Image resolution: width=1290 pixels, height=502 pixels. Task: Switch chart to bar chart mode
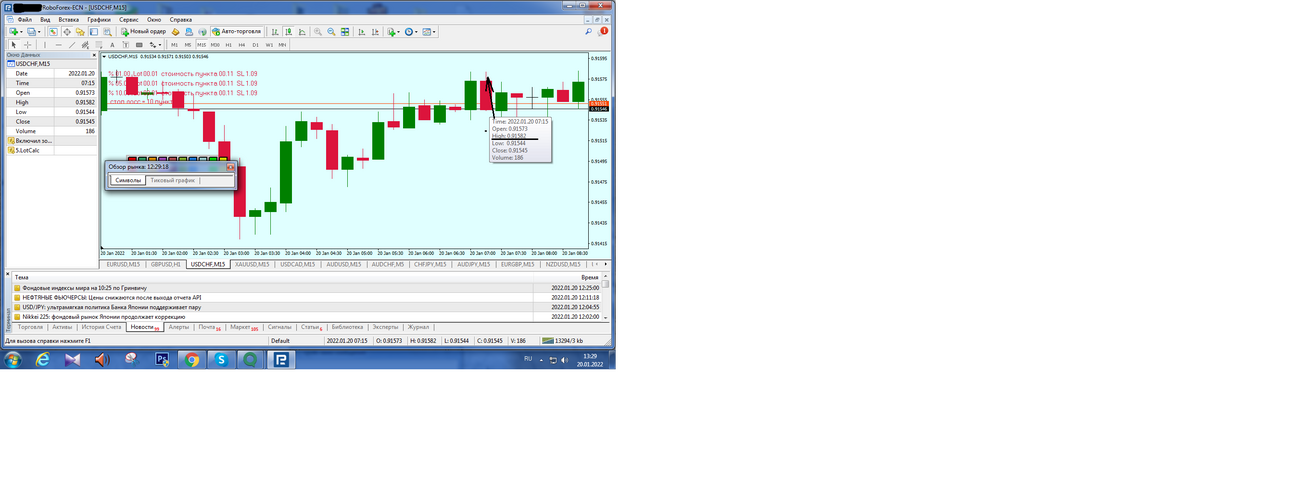pos(275,31)
